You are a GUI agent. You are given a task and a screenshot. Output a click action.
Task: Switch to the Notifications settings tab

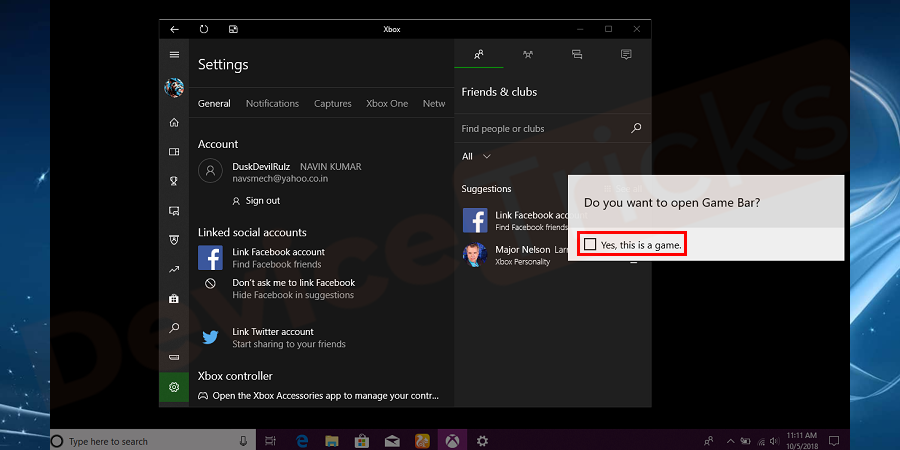click(x=272, y=103)
